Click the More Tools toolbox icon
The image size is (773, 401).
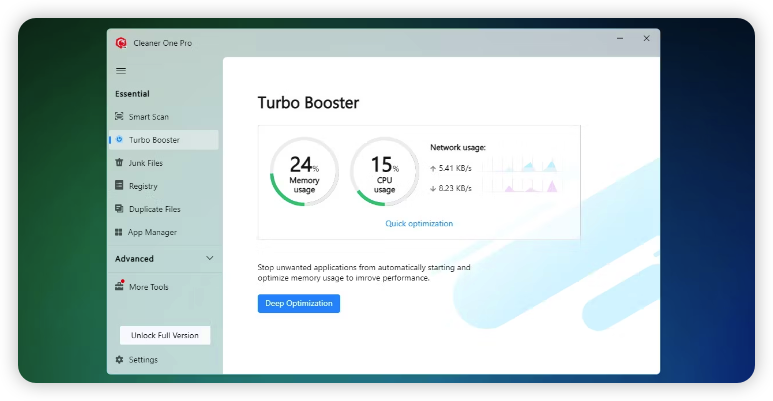pos(119,286)
